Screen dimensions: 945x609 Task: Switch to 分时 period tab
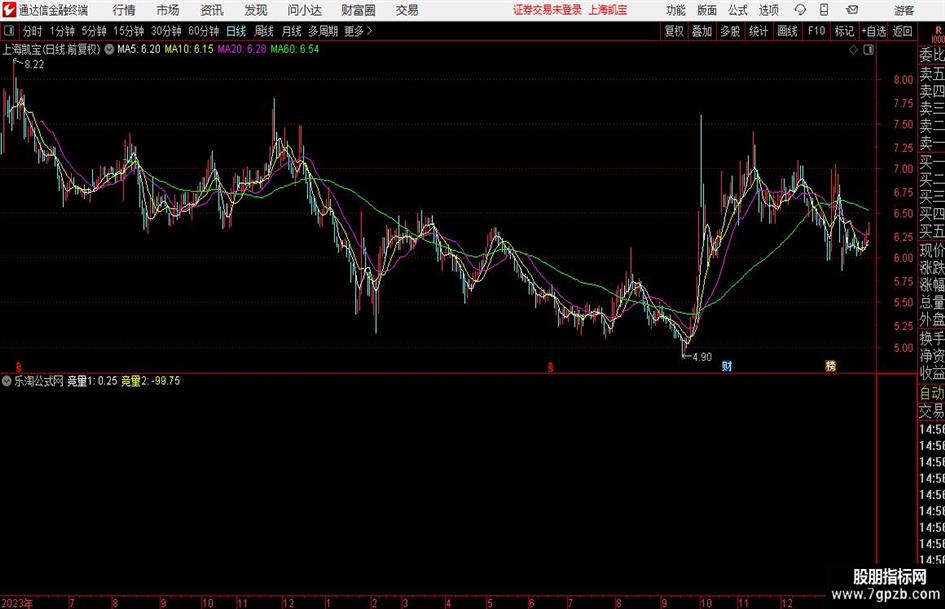[33, 31]
